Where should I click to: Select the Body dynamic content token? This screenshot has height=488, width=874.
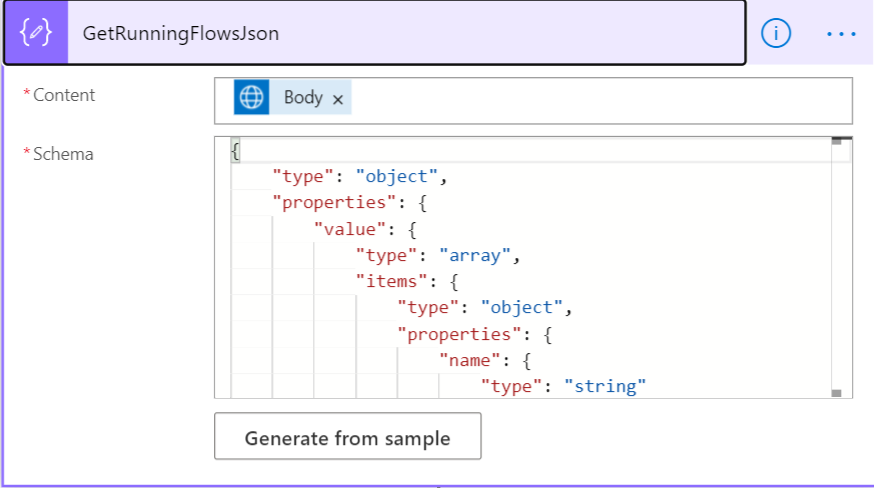pyautogui.click(x=303, y=98)
